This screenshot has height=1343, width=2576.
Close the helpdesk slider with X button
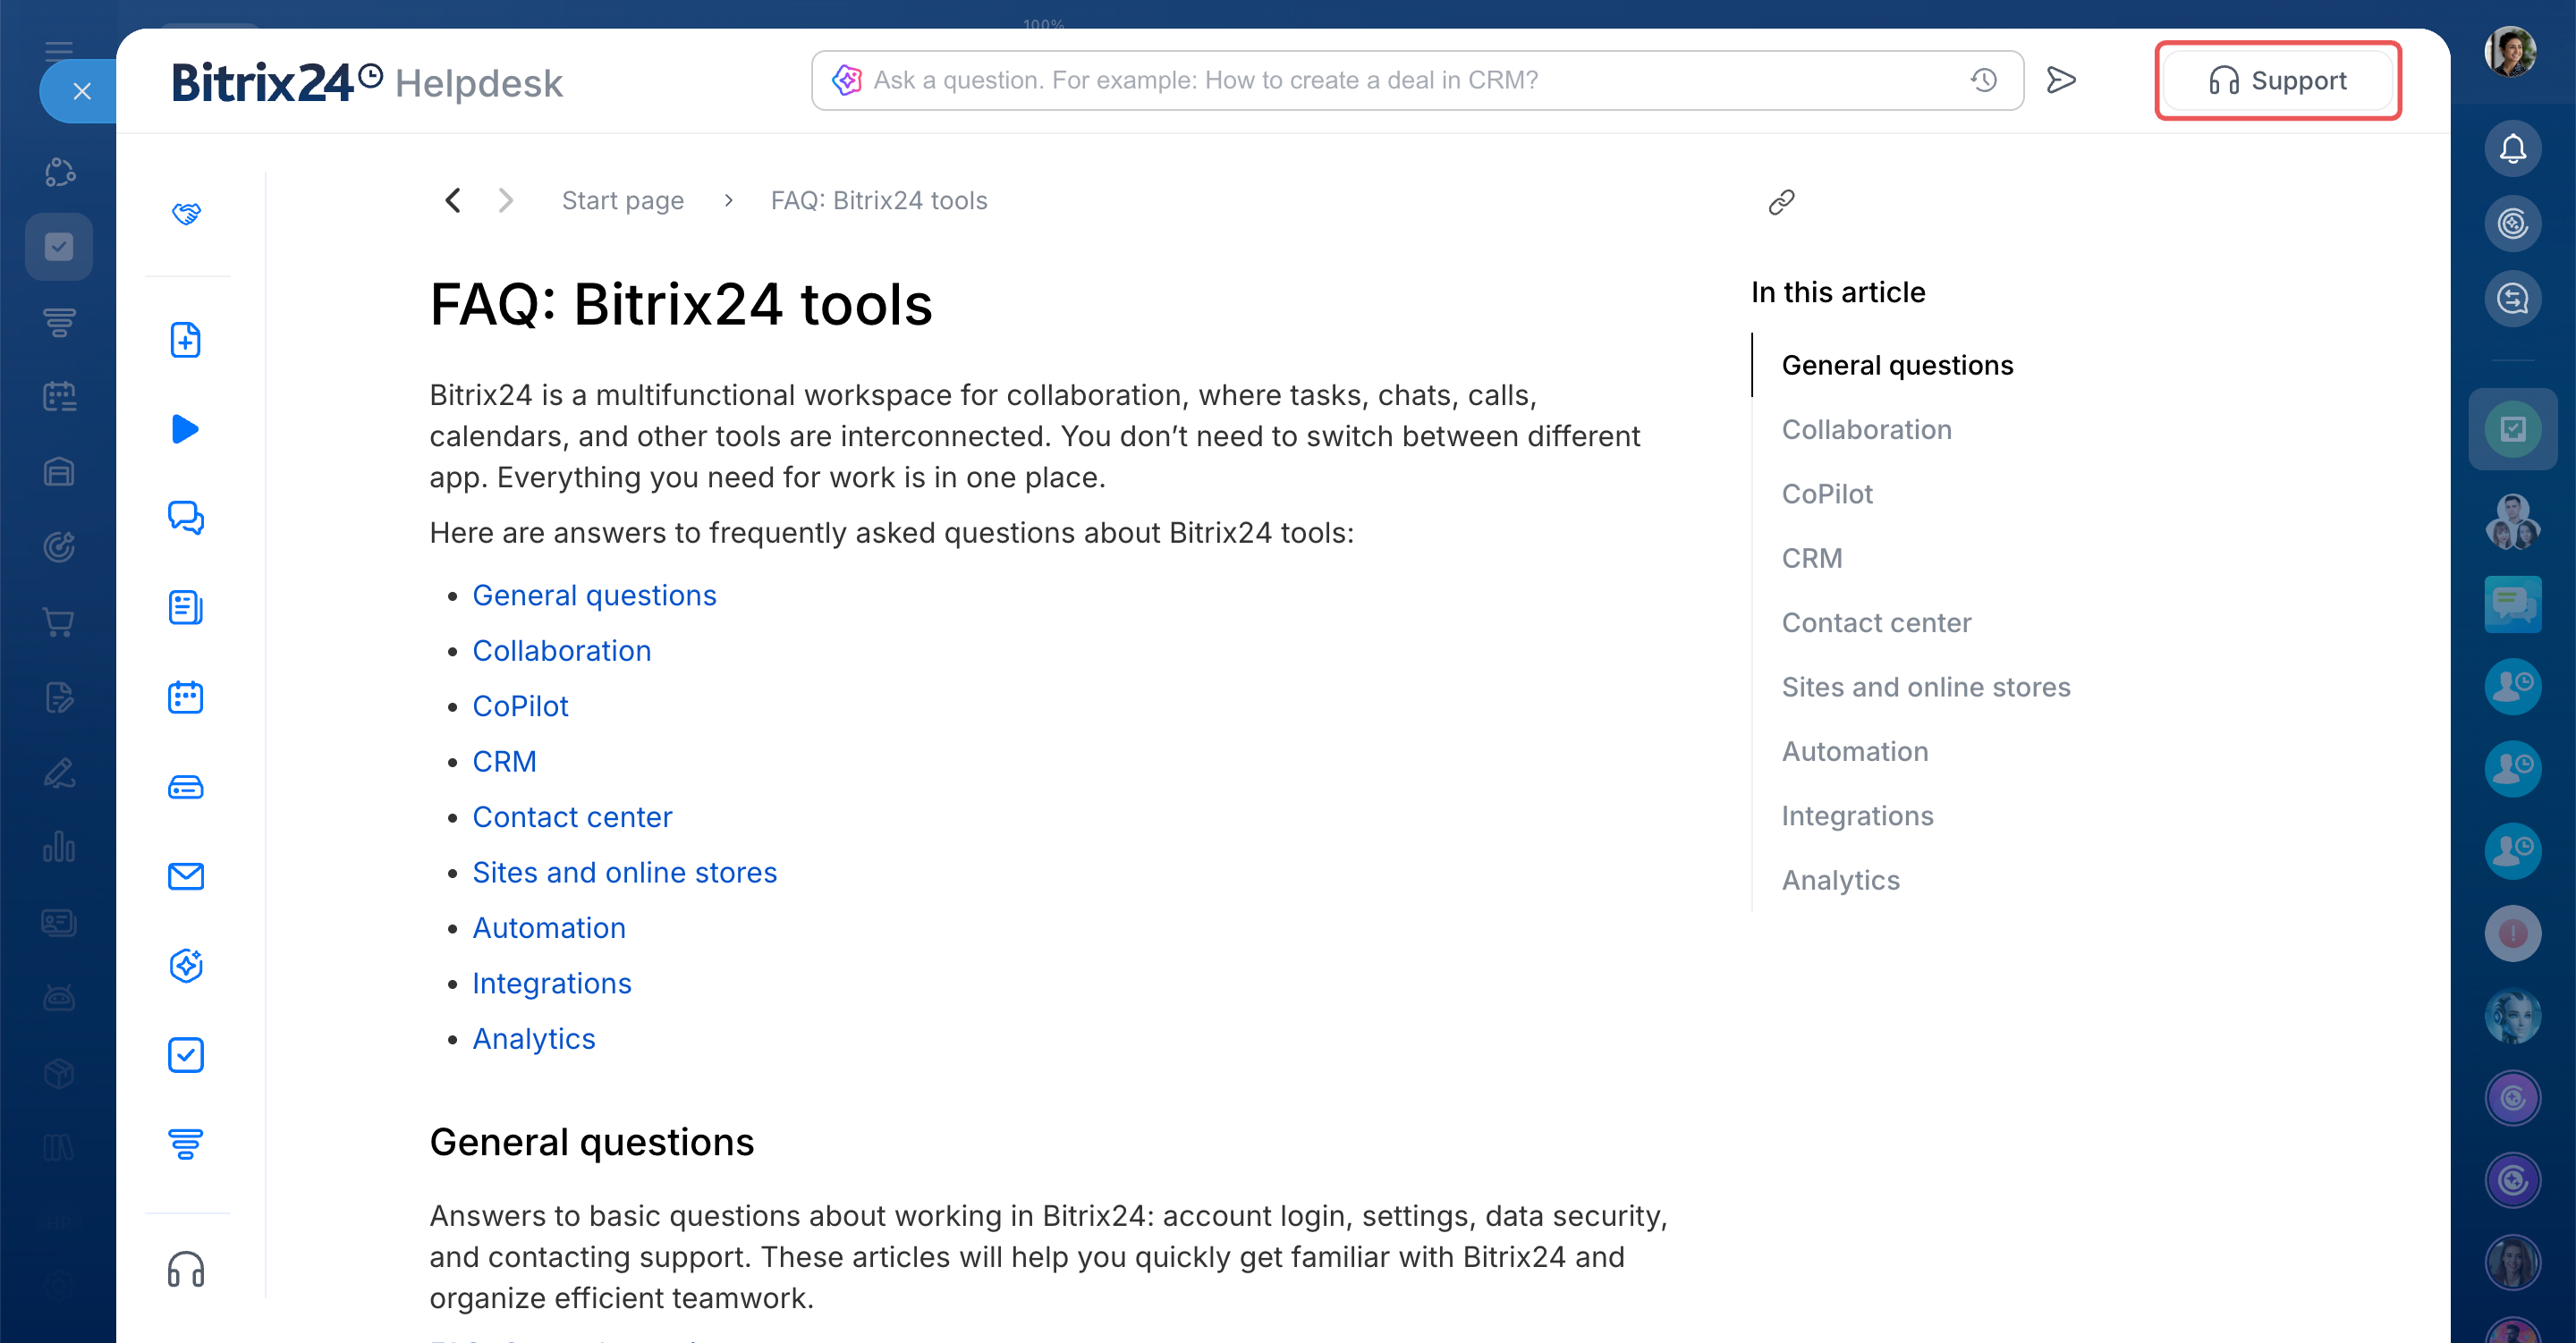pyautogui.click(x=82, y=91)
